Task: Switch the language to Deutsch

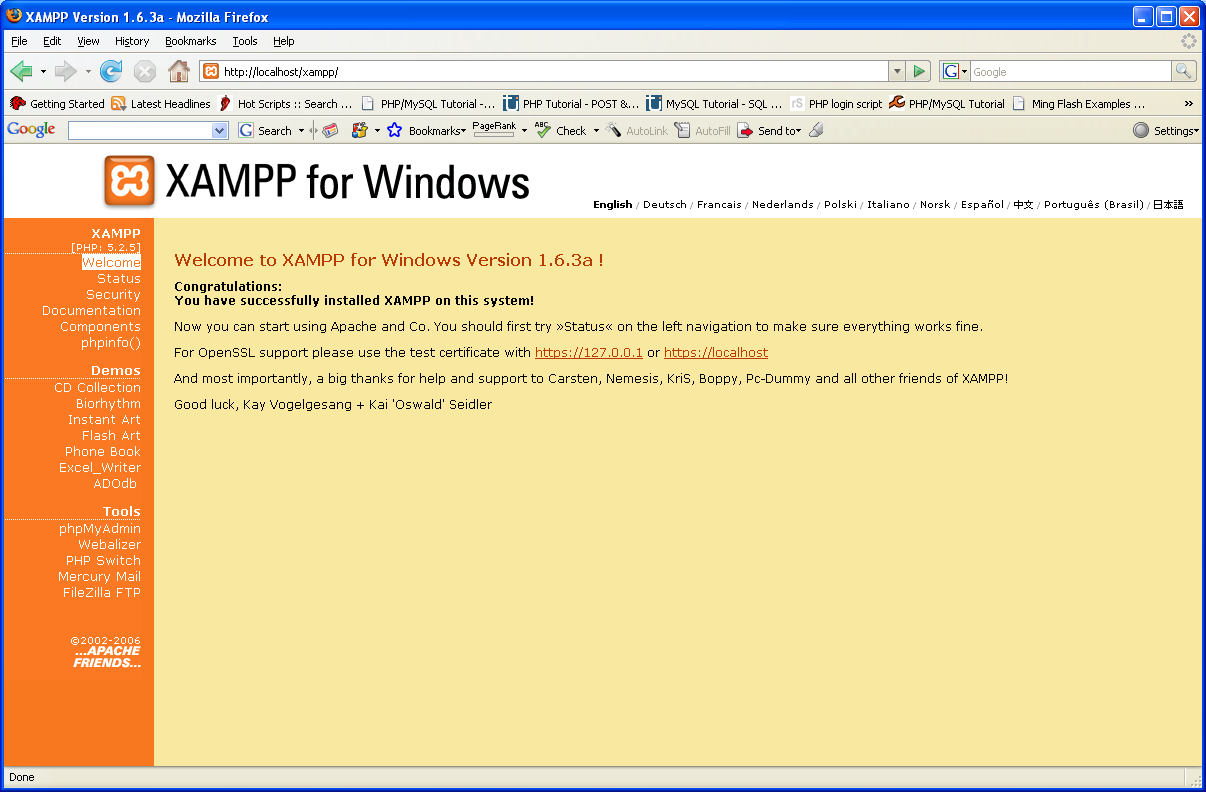Action: click(665, 204)
